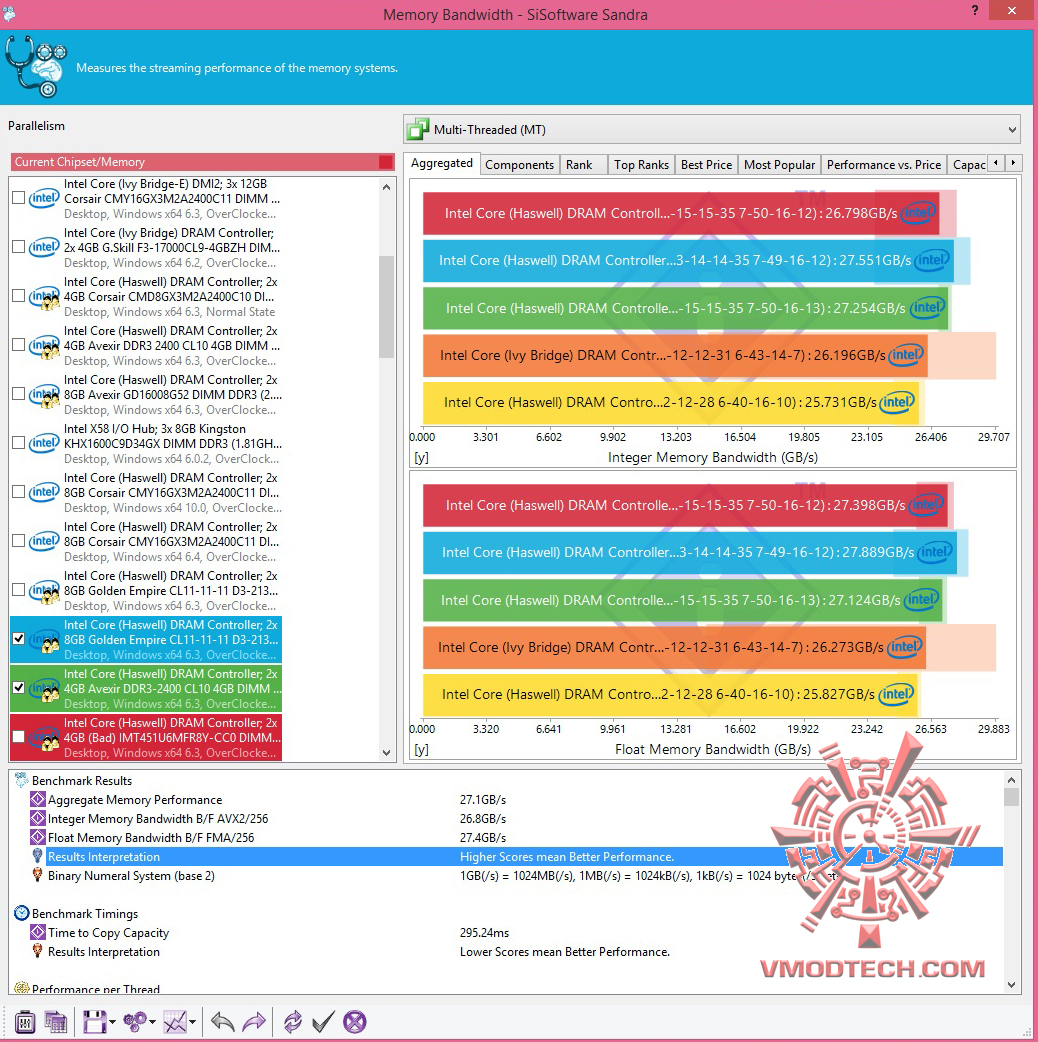This screenshot has height=1042, width=1038.
Task: Check the red IMT451U6MFR8Y-CC0 entry
Action: pyautogui.click(x=19, y=737)
